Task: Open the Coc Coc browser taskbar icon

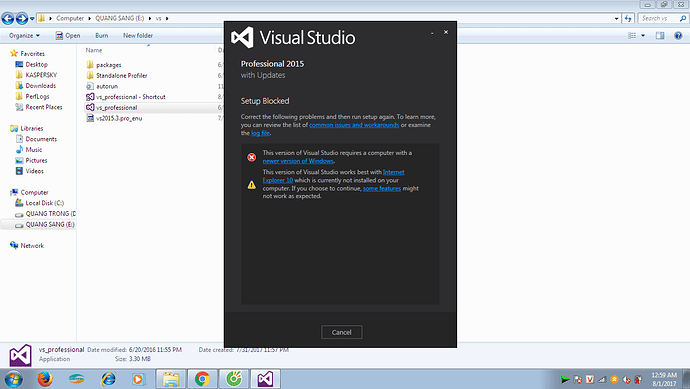Action: point(234,379)
